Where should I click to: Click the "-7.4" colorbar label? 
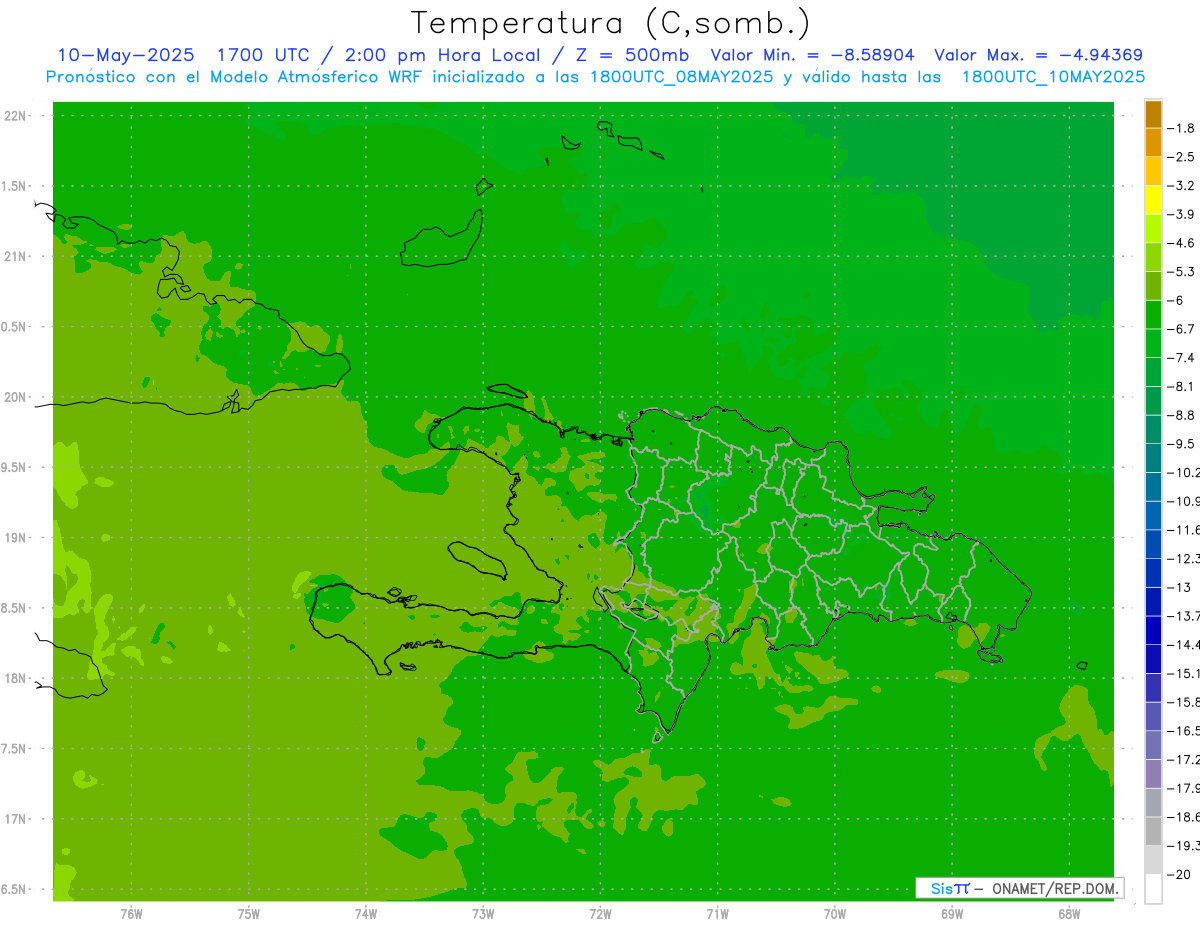(1181, 358)
